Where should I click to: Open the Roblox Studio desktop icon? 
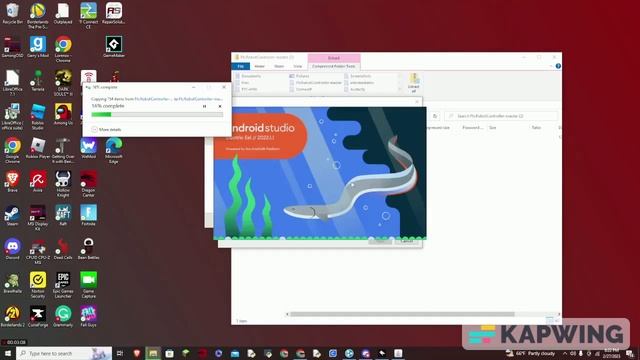[38, 116]
